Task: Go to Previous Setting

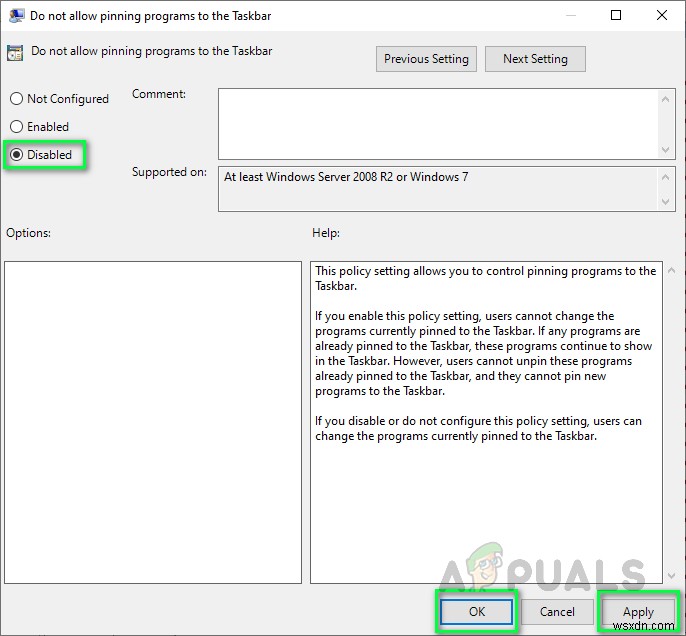Action: click(426, 59)
